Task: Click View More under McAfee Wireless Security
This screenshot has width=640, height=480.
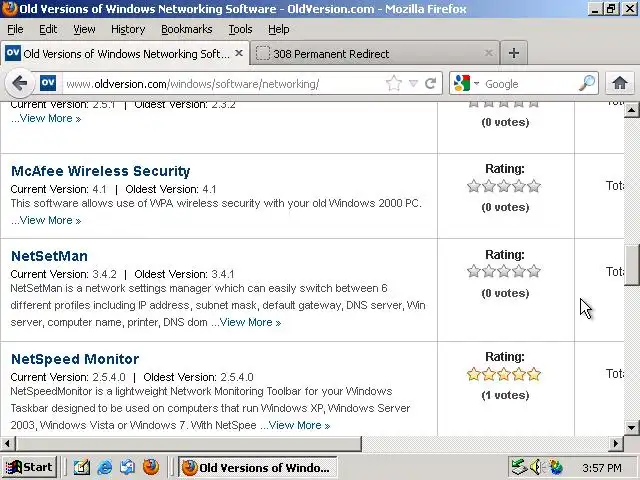Action: [x=50, y=220]
